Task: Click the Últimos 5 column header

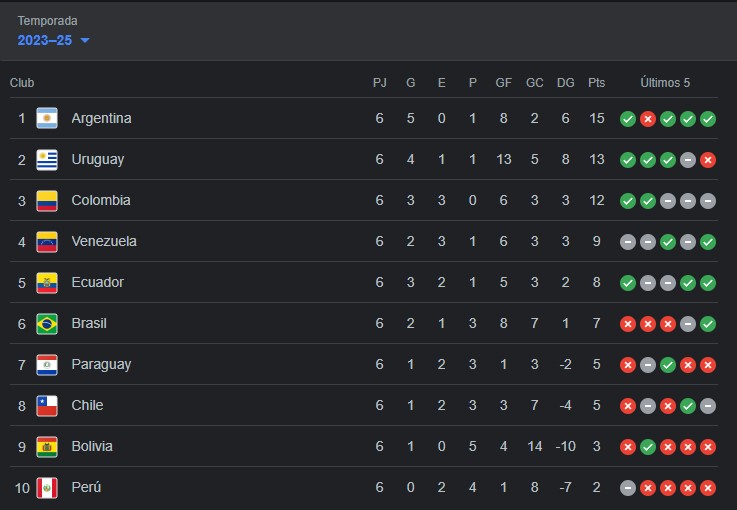Action: click(665, 83)
